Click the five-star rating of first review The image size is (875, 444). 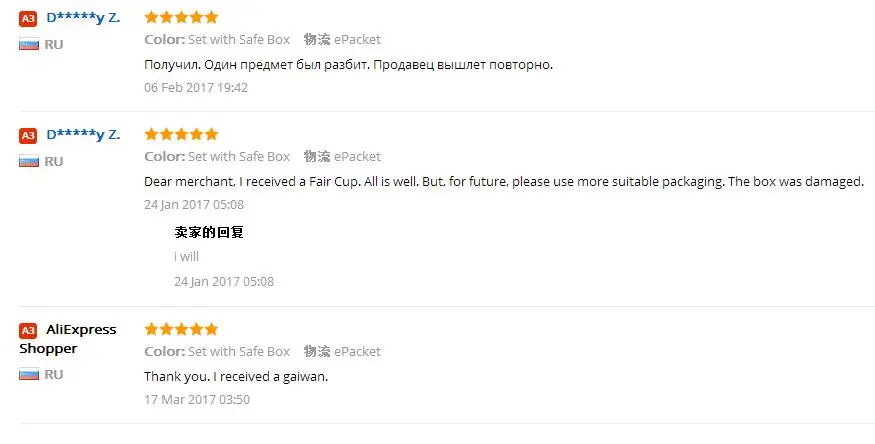pos(181,17)
